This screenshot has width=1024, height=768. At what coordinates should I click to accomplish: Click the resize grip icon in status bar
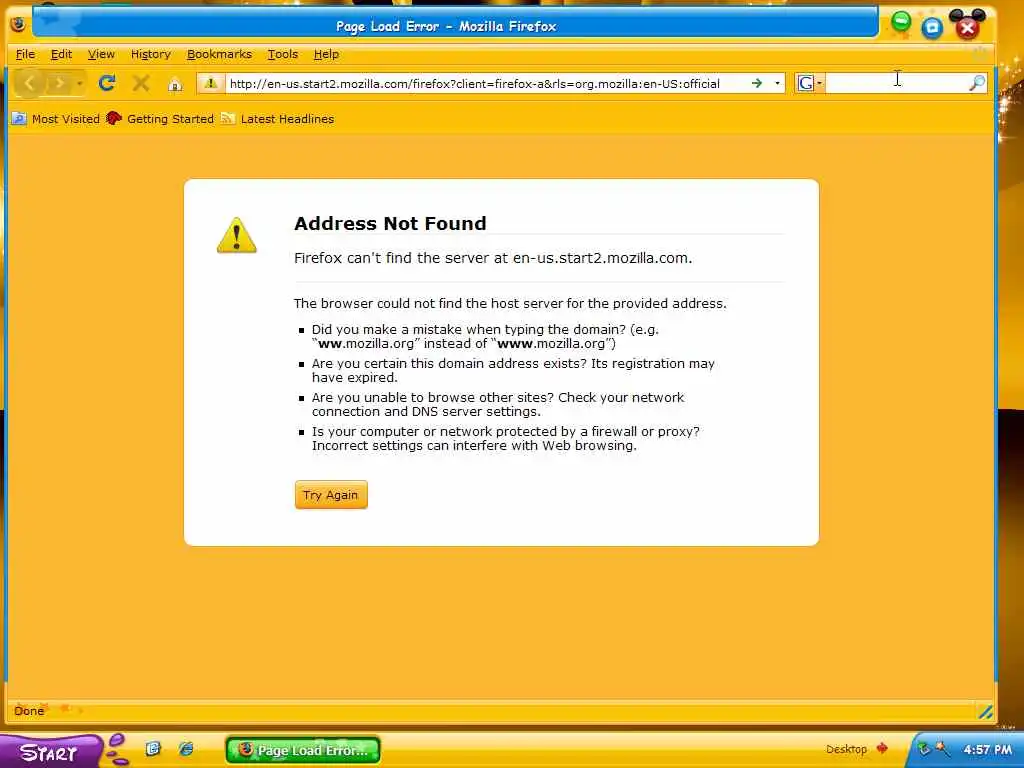(985, 712)
